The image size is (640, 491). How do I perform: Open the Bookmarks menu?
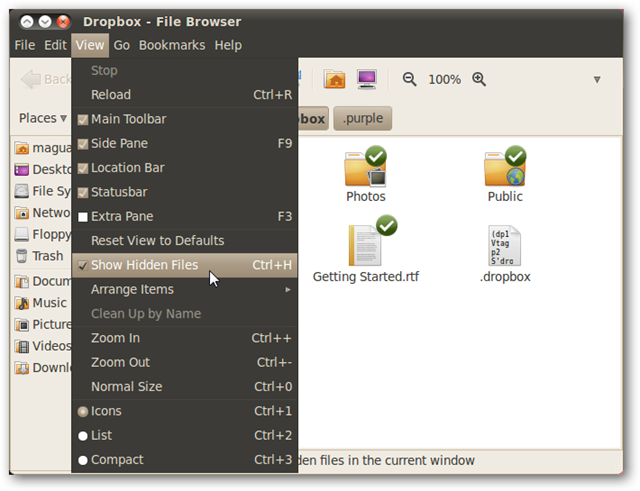(172, 45)
